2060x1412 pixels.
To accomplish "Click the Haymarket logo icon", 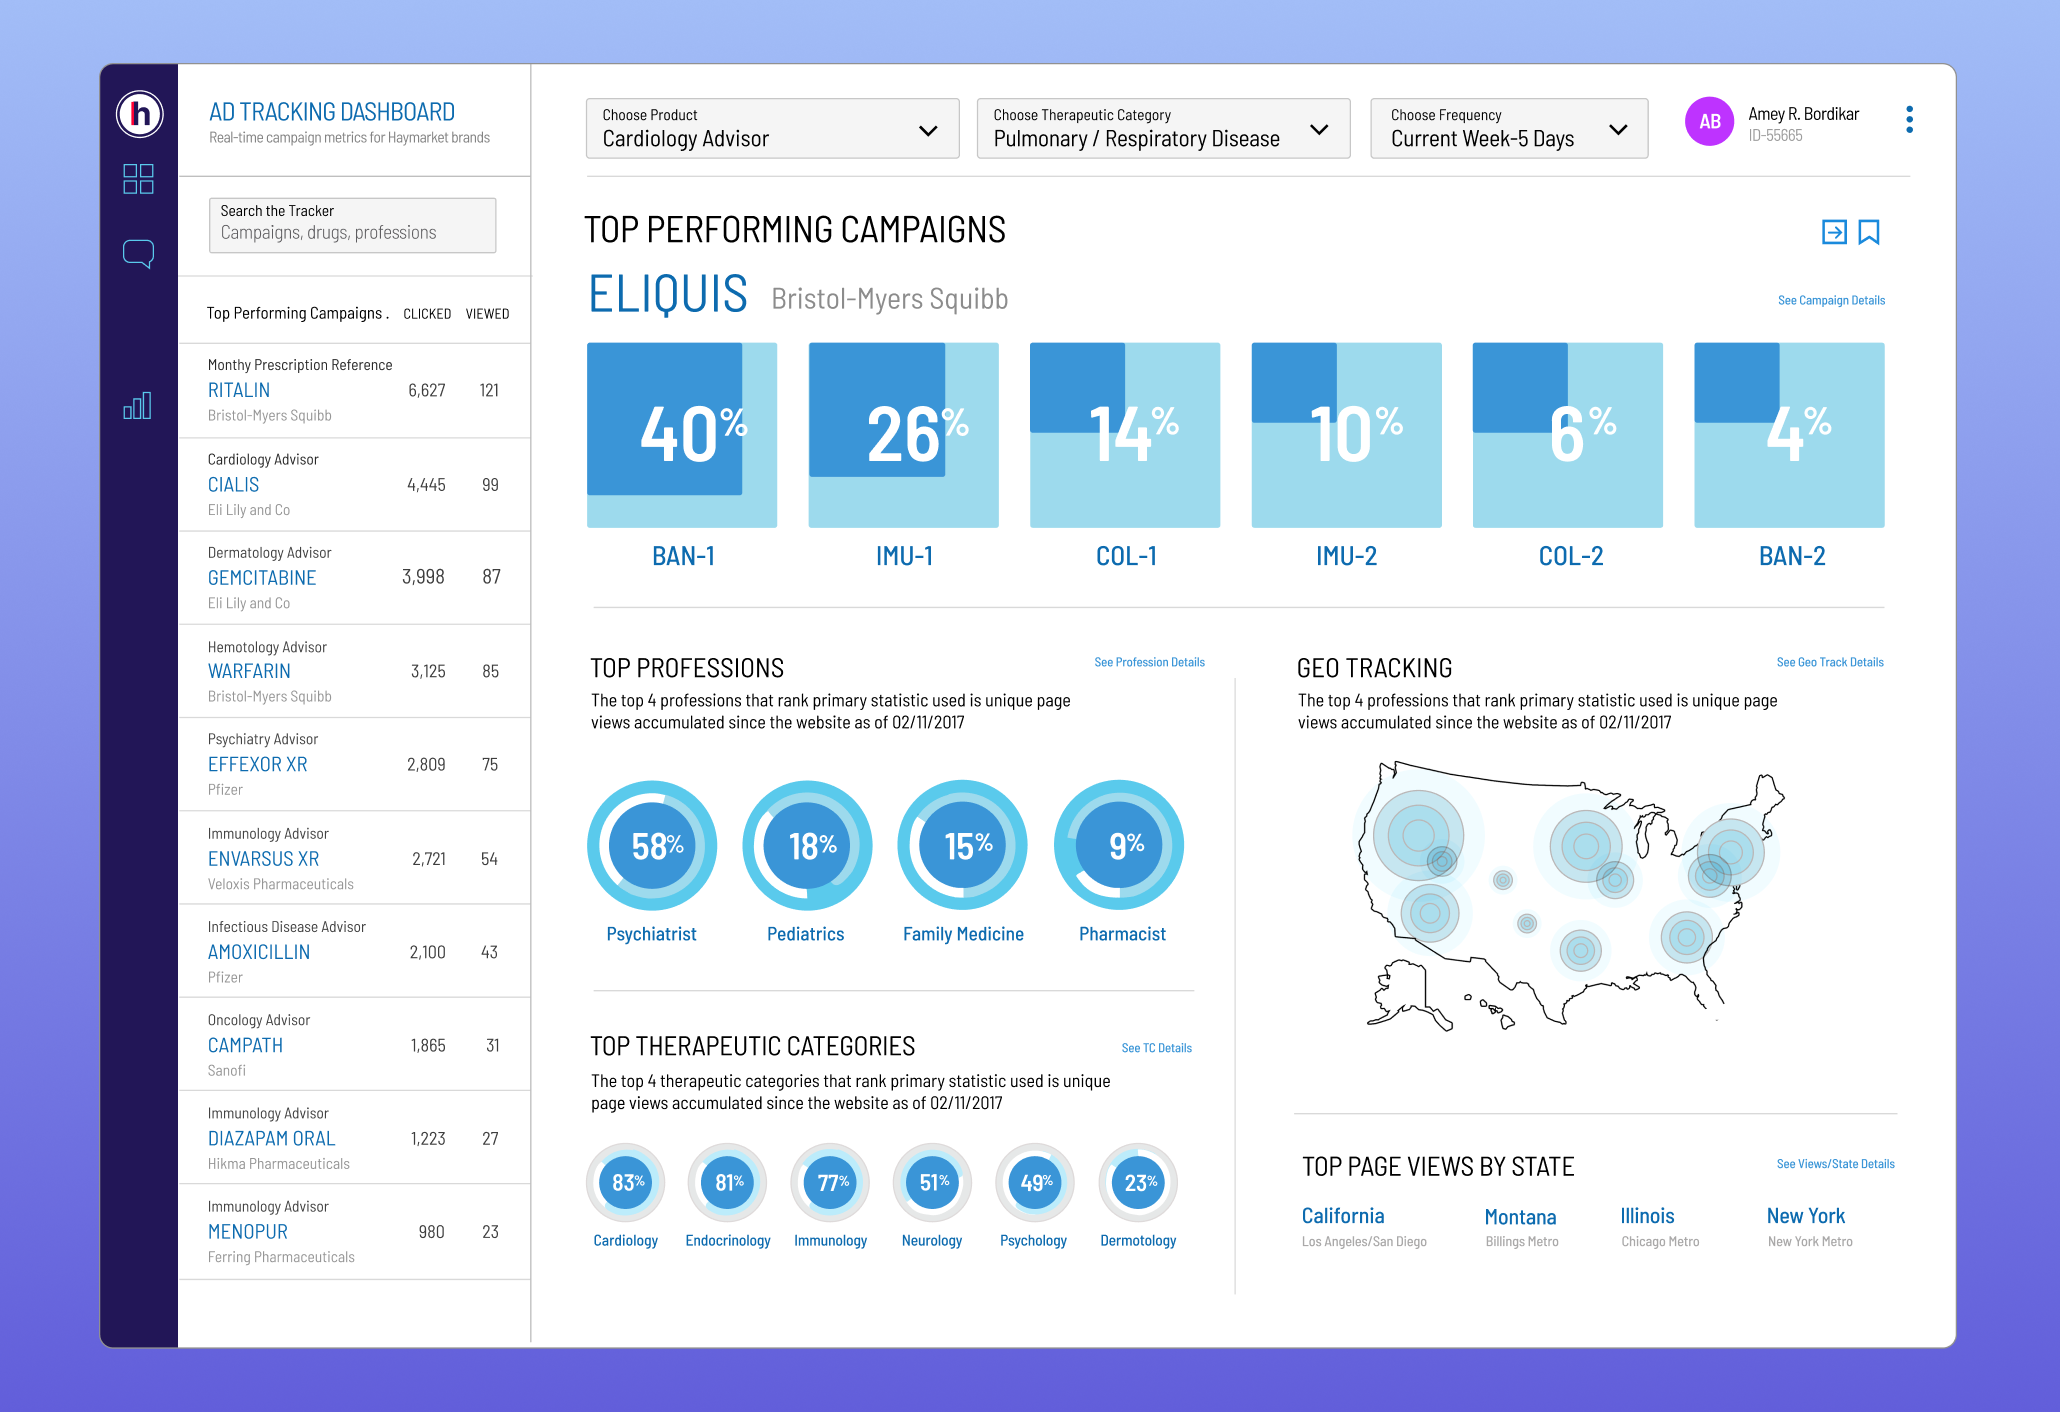I will (x=139, y=114).
